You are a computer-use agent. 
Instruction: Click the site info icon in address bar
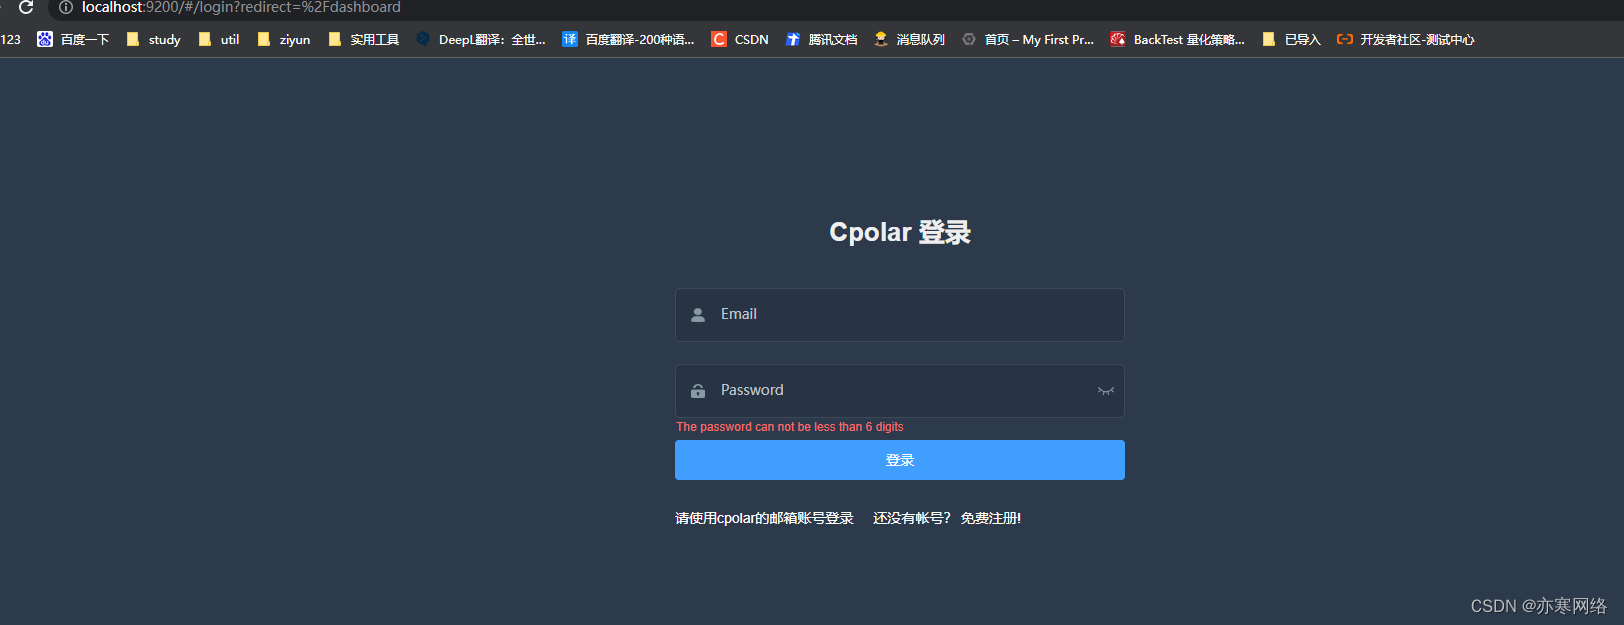[x=66, y=7]
